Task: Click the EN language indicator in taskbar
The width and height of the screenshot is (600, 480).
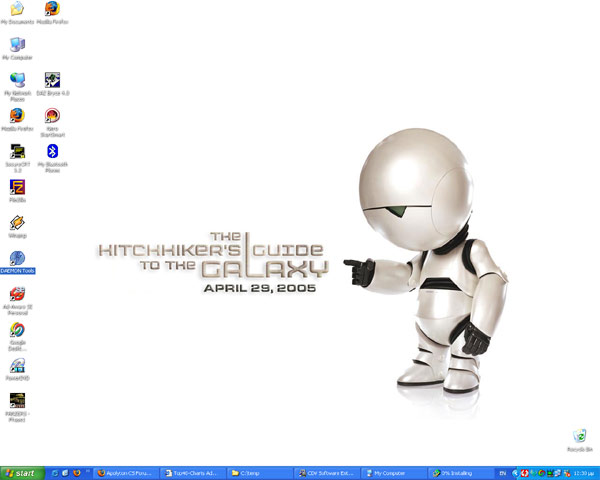Action: pyautogui.click(x=502, y=472)
